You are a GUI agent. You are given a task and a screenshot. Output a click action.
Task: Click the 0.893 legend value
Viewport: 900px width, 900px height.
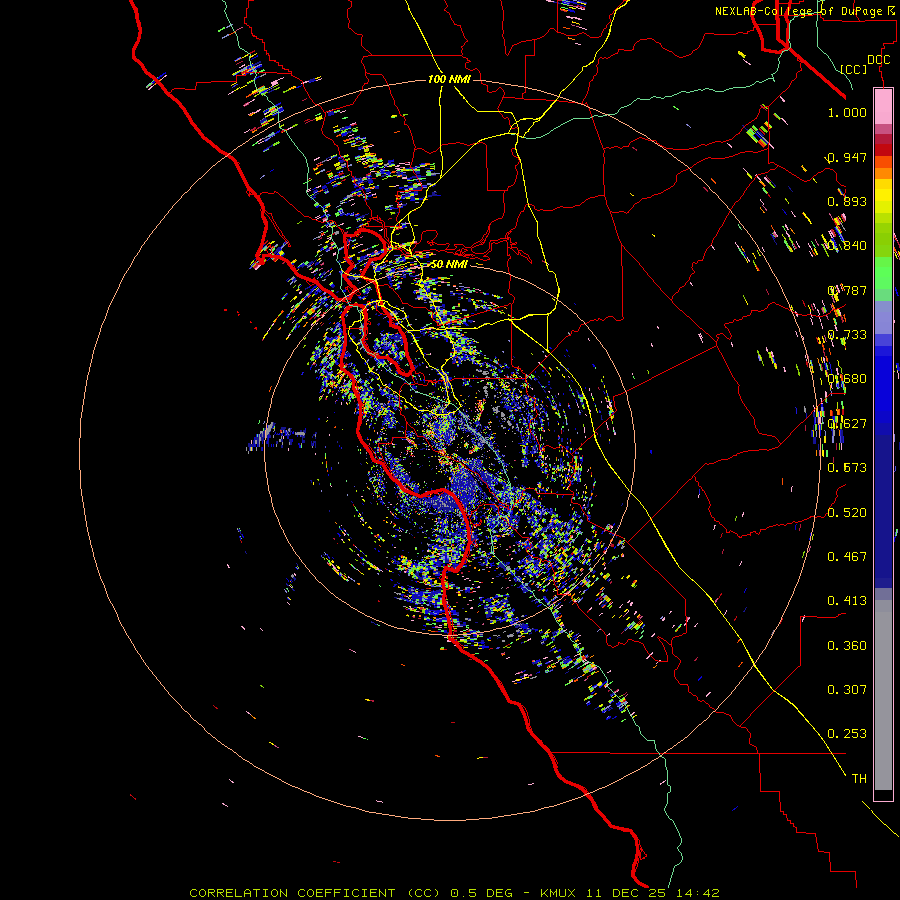click(847, 201)
